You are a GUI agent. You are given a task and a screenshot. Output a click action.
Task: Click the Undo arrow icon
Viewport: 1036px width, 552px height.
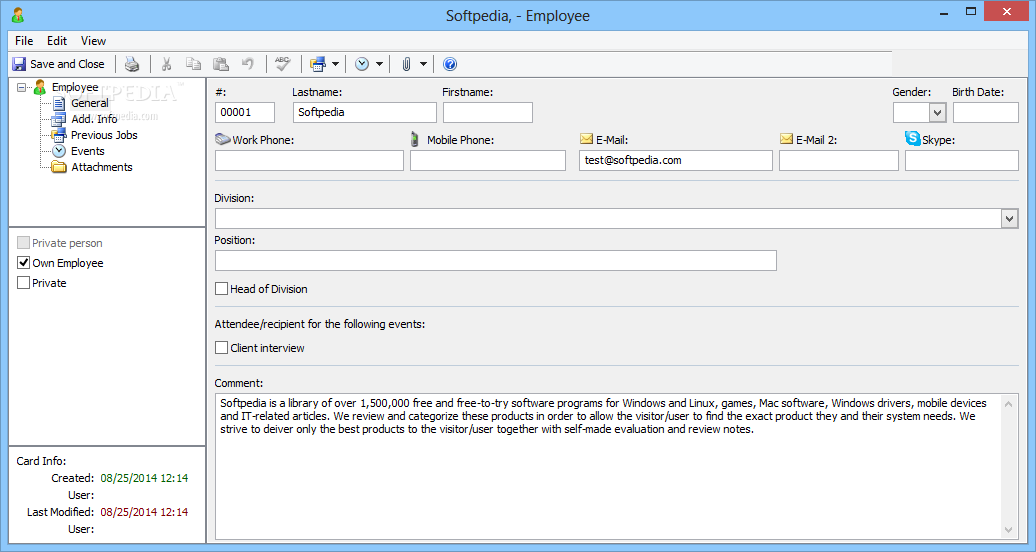[x=248, y=64]
